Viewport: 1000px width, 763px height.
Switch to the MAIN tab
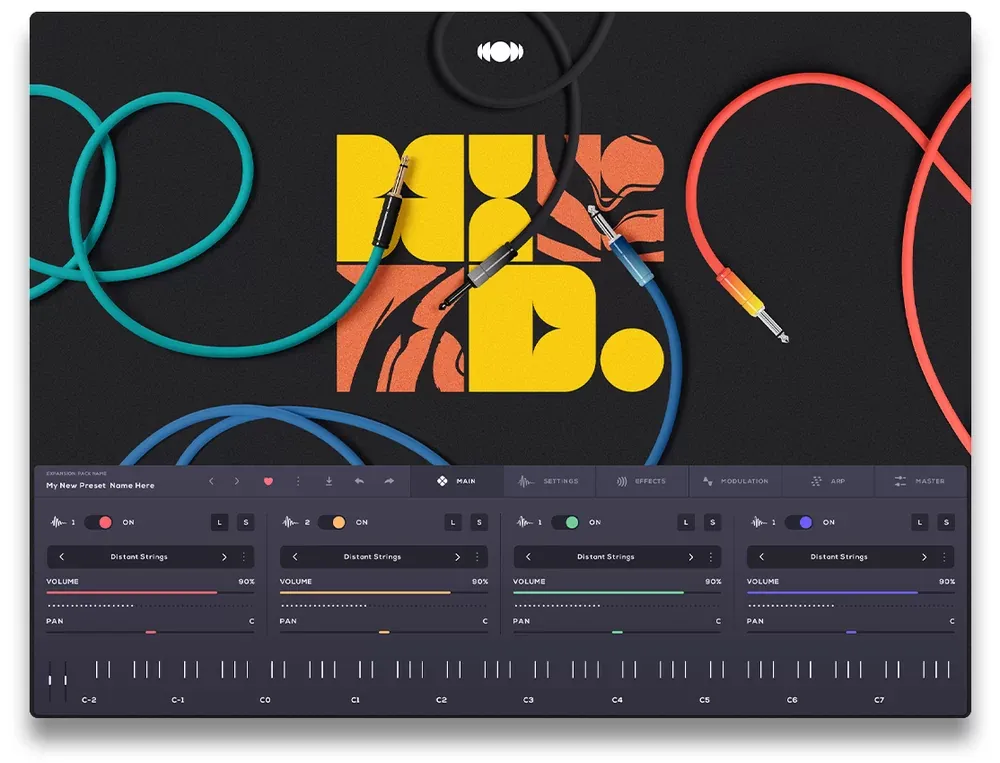coord(457,481)
